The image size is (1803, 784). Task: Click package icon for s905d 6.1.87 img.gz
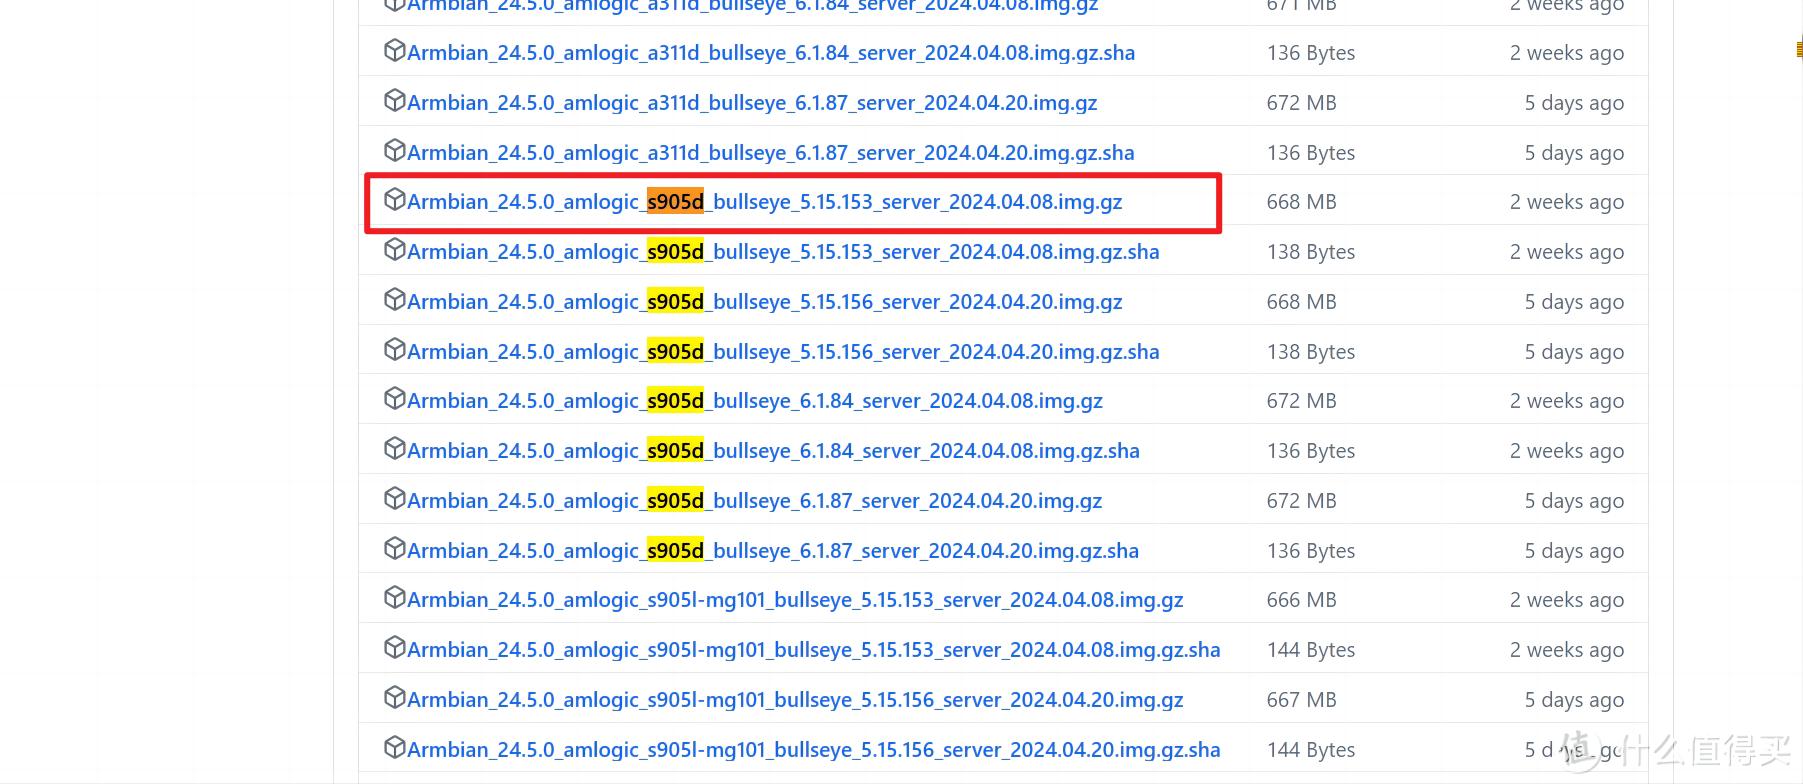[394, 499]
